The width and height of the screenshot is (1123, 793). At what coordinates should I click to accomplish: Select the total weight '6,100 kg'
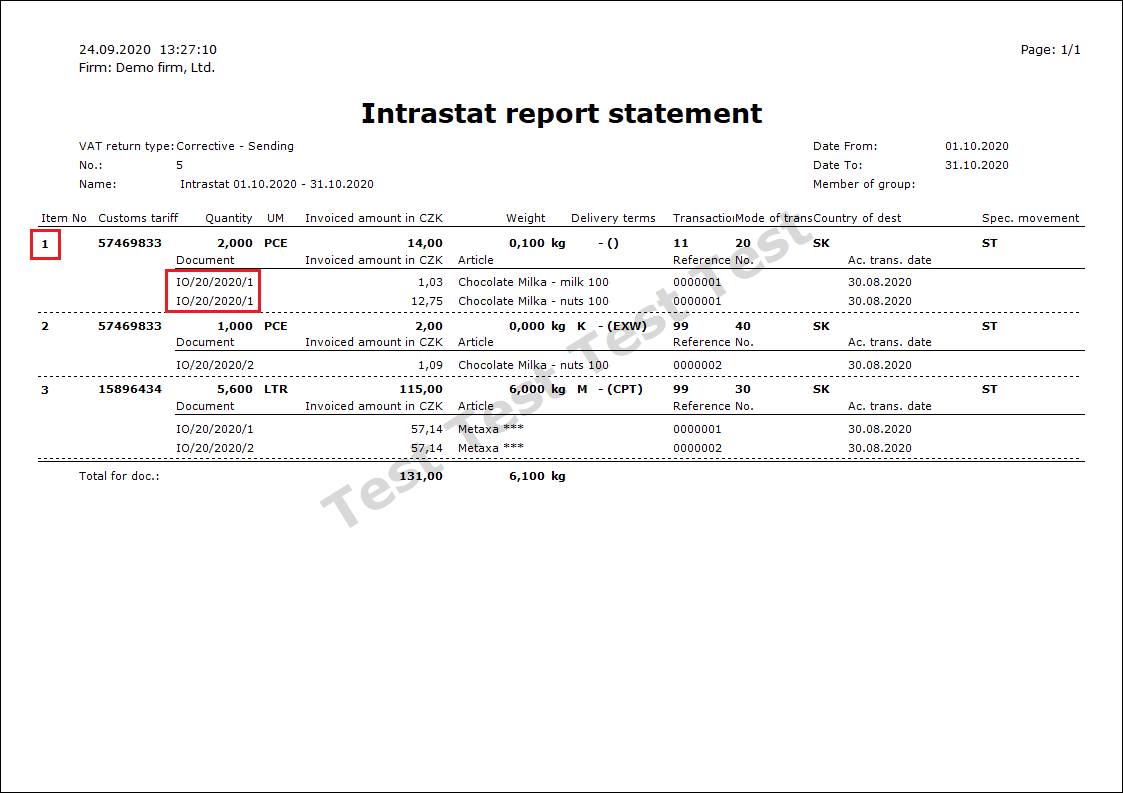click(x=537, y=476)
